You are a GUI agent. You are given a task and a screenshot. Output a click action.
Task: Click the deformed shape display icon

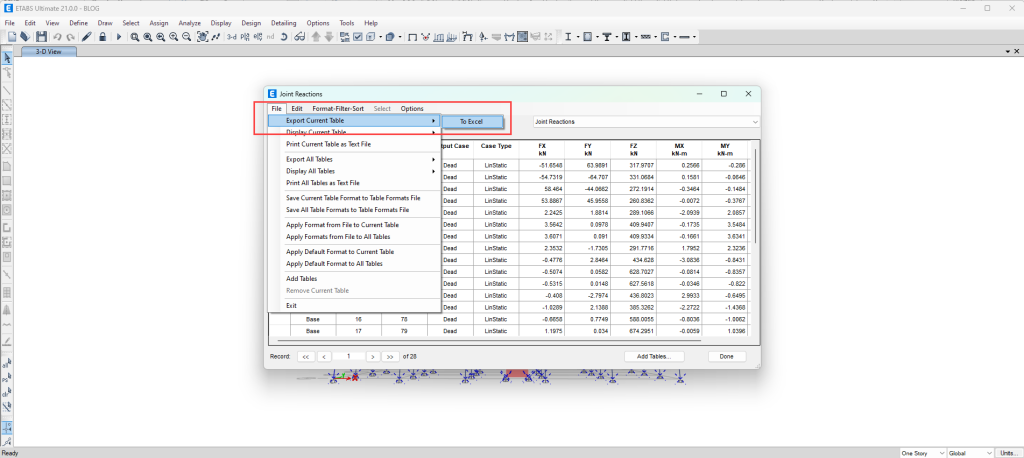pos(426,37)
